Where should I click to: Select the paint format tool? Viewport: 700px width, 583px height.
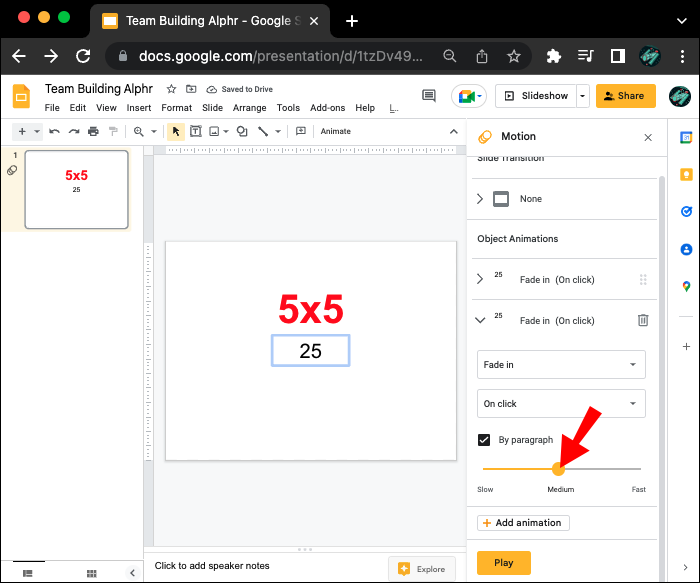point(113,131)
